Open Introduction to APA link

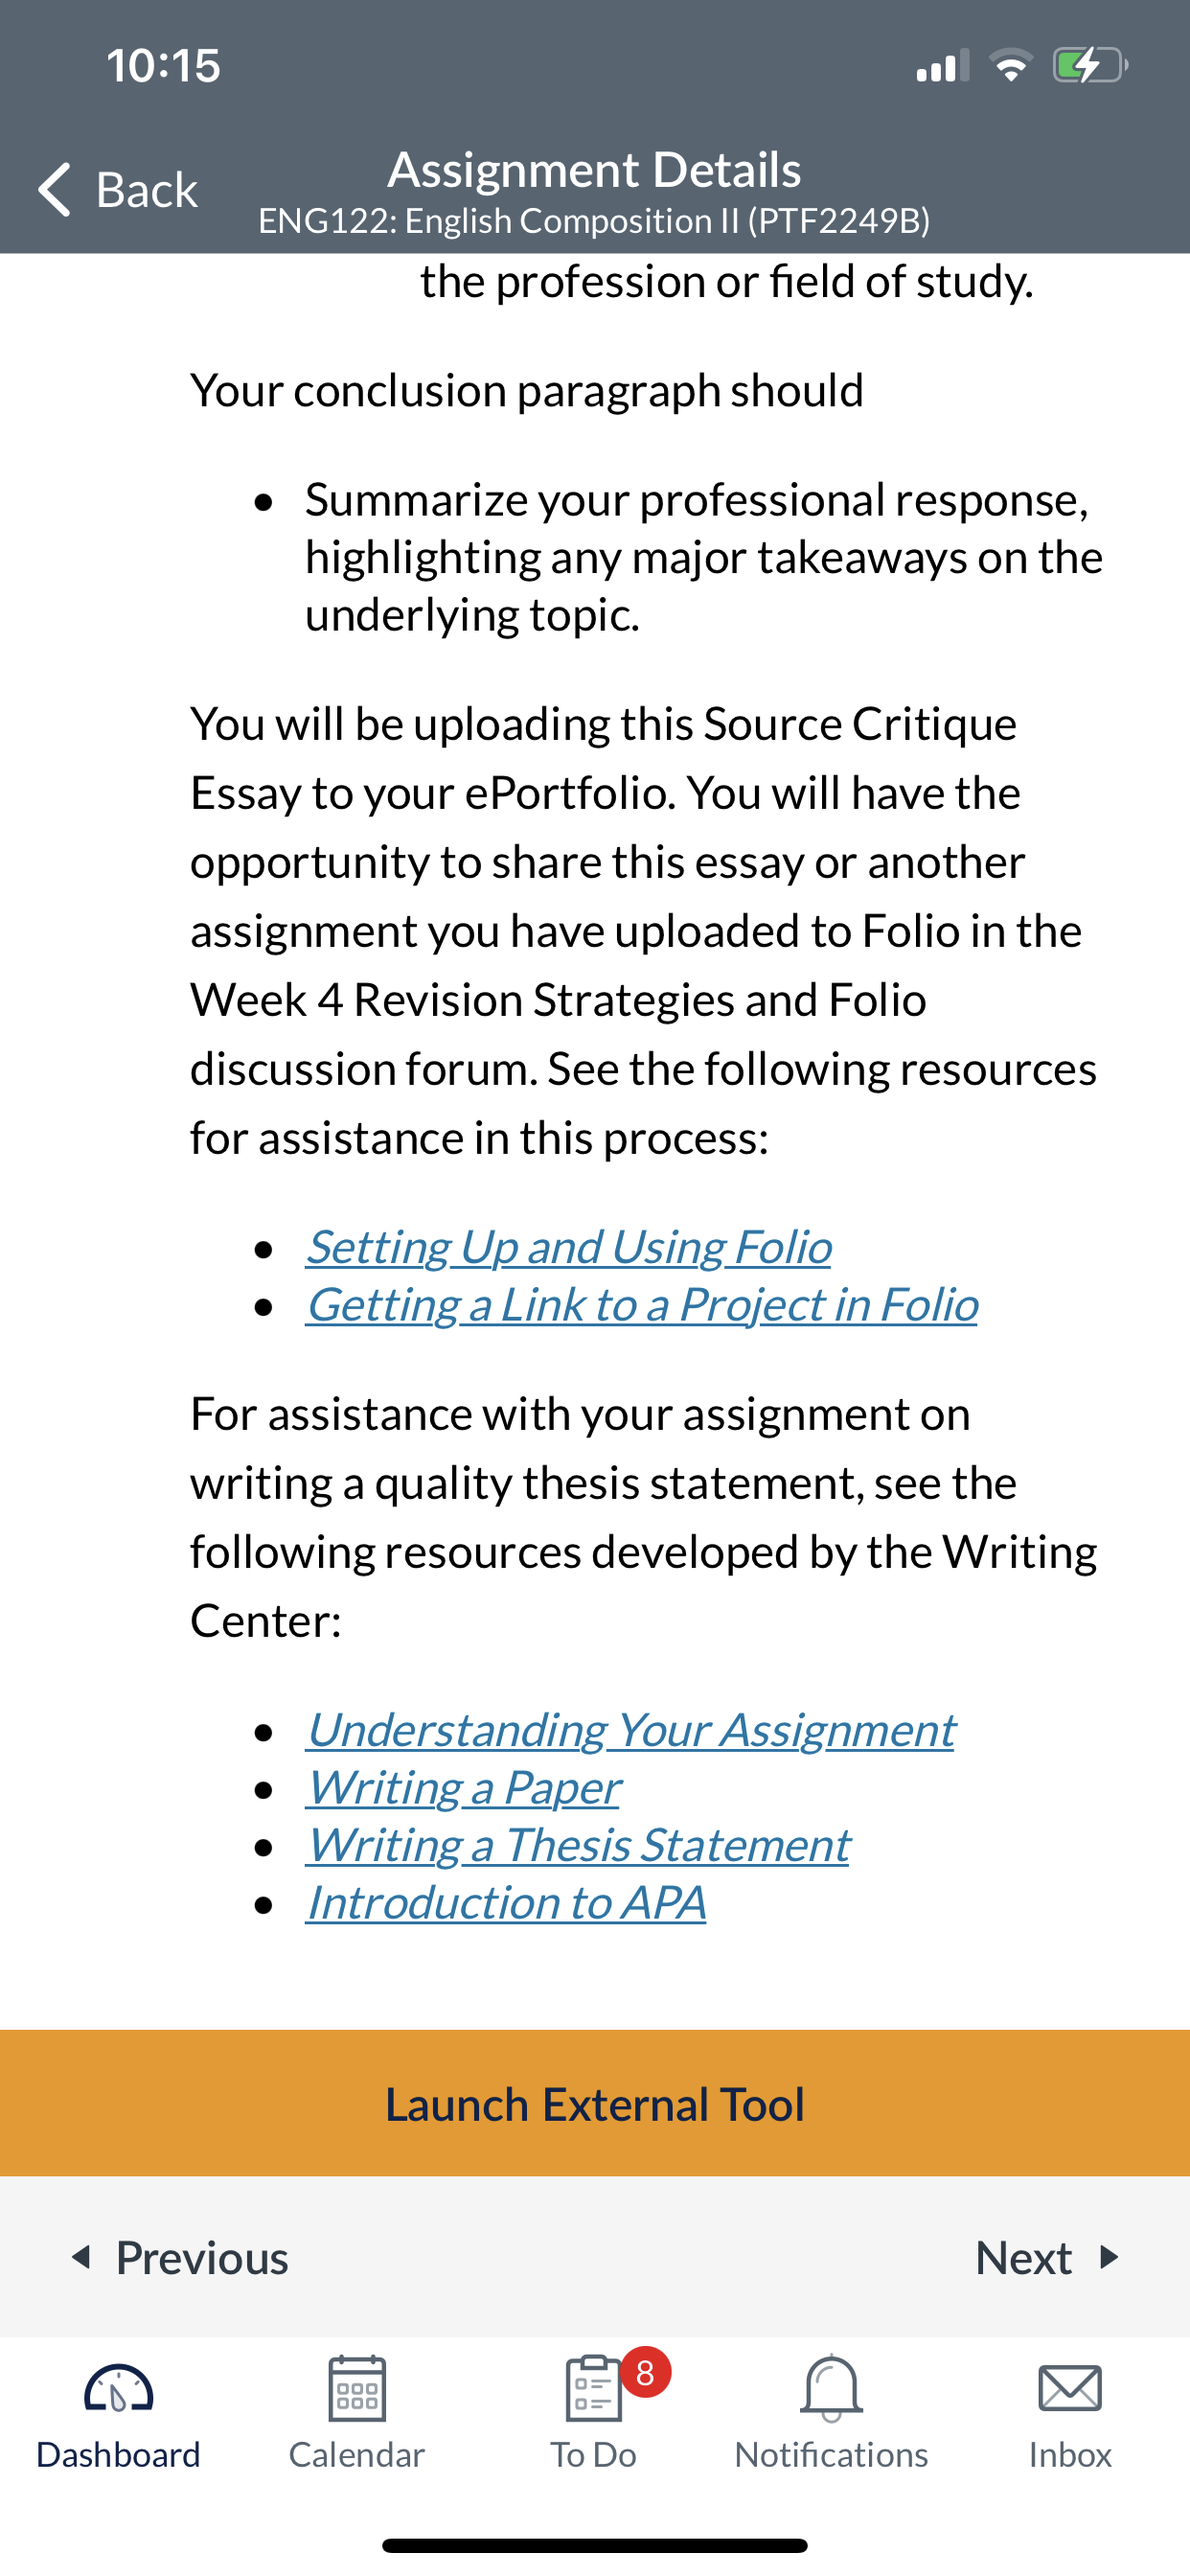click(x=506, y=1903)
